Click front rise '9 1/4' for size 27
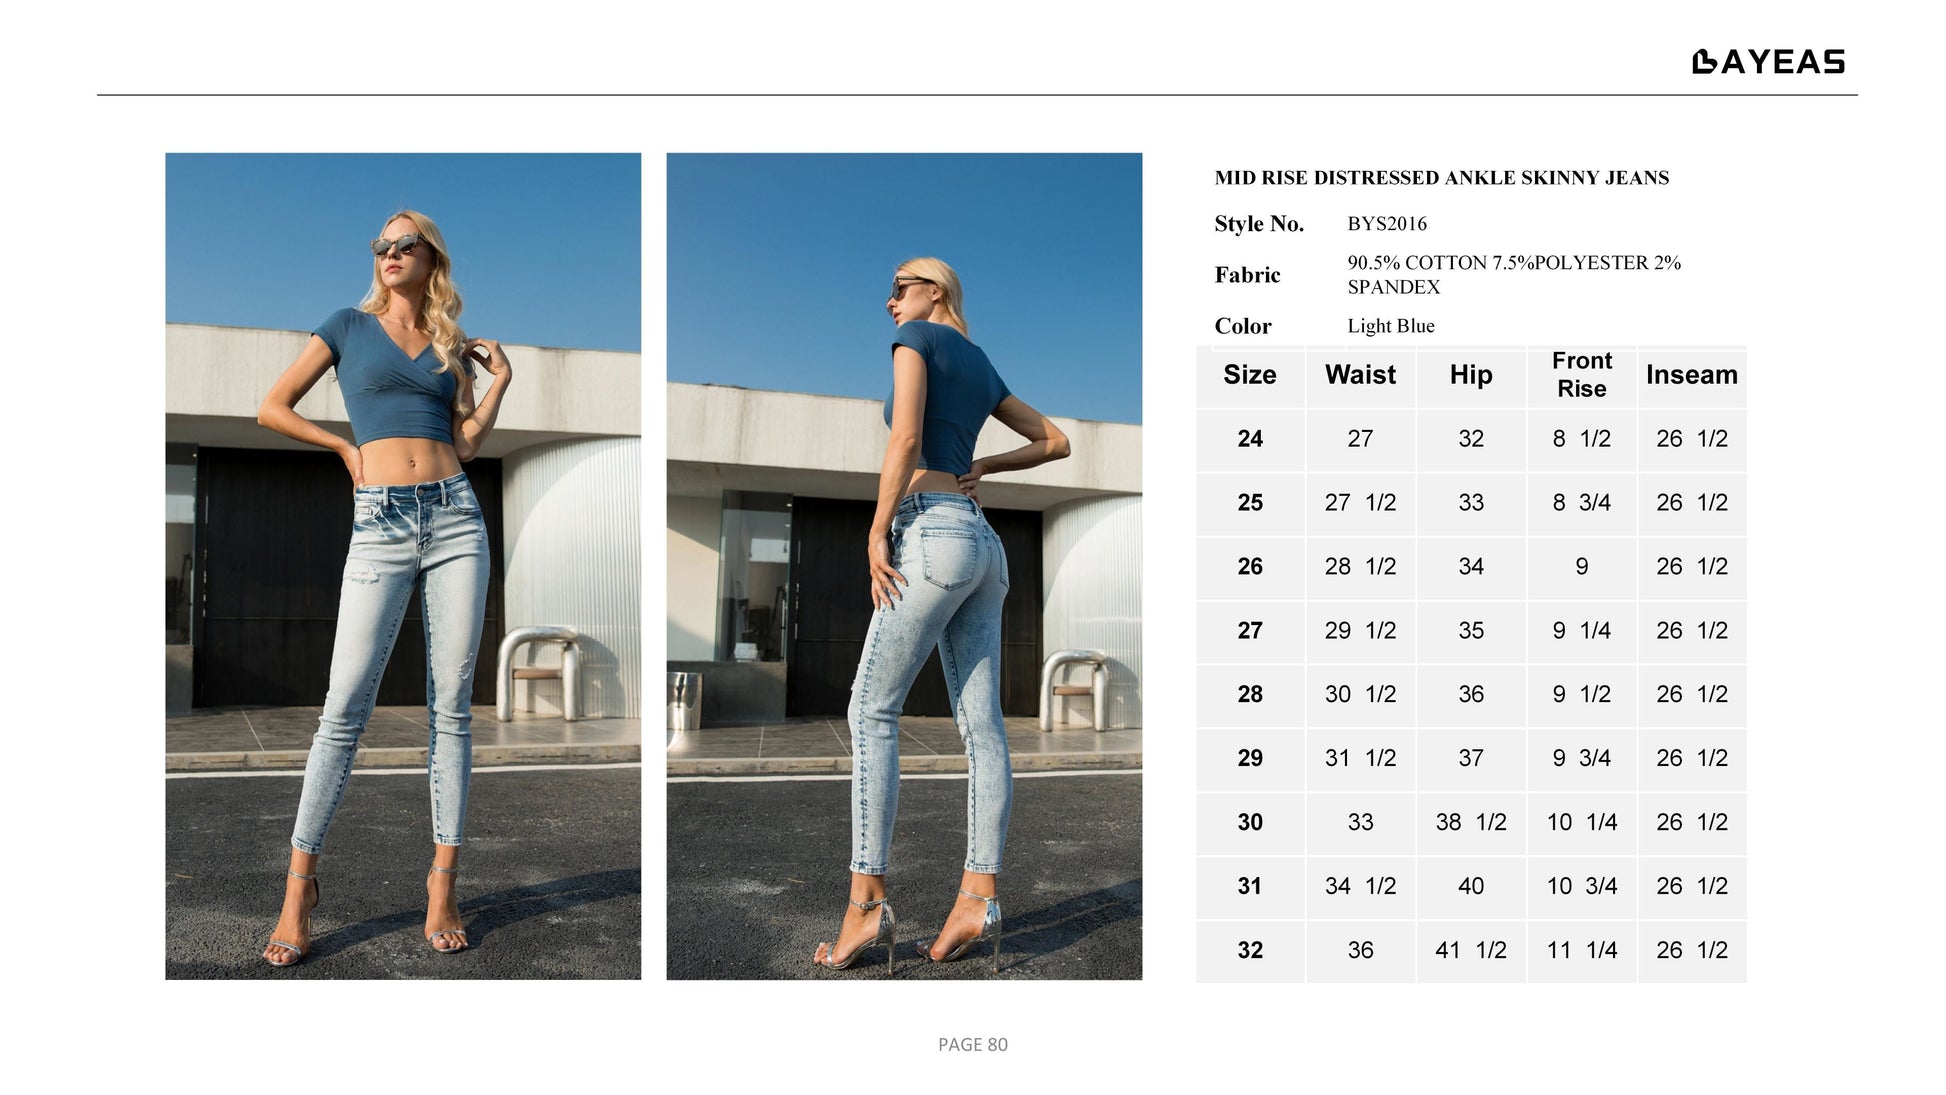 1582,631
